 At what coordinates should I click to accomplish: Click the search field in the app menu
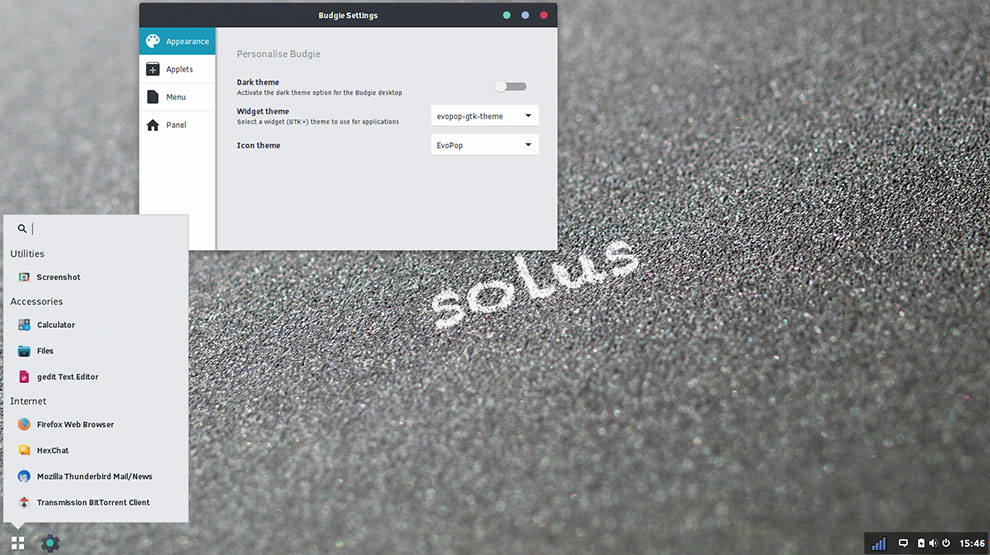click(96, 229)
